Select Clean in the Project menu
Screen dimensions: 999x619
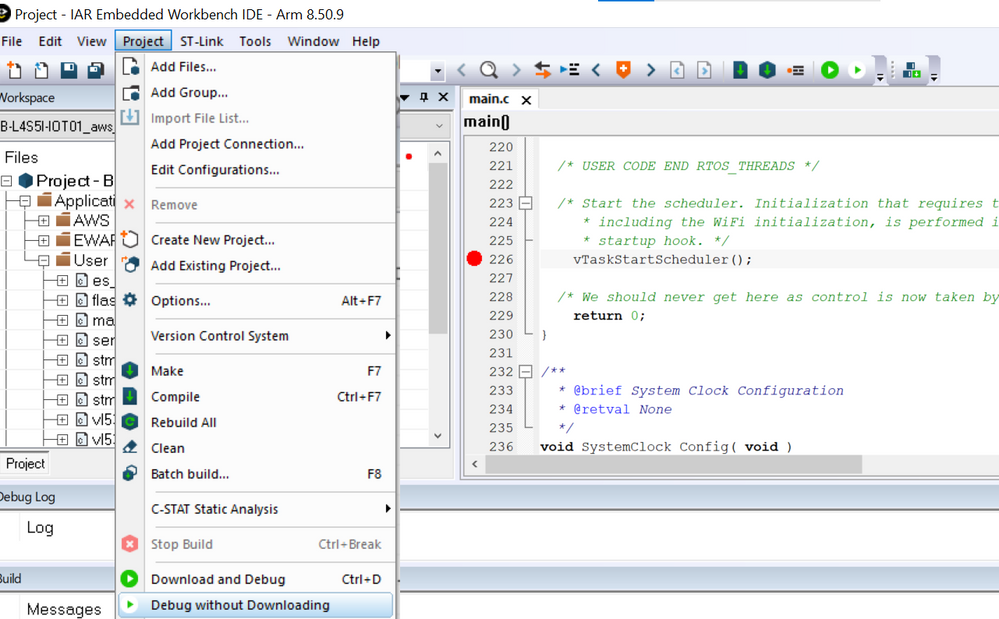[256, 448]
